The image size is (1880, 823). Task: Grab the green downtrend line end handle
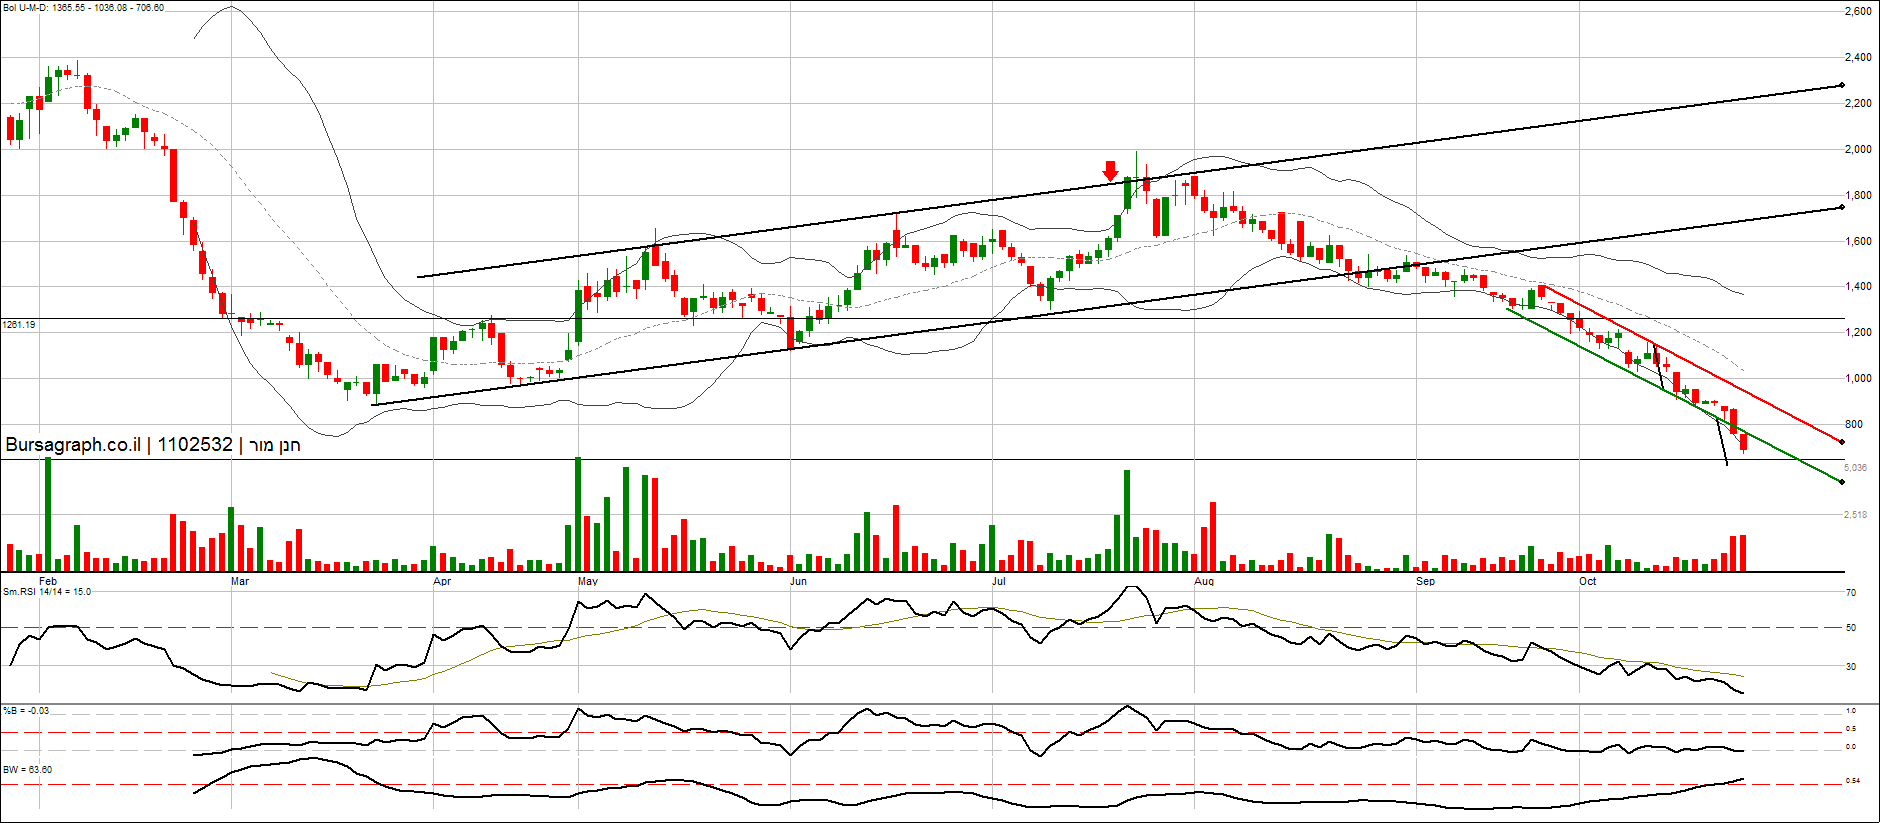(1841, 482)
